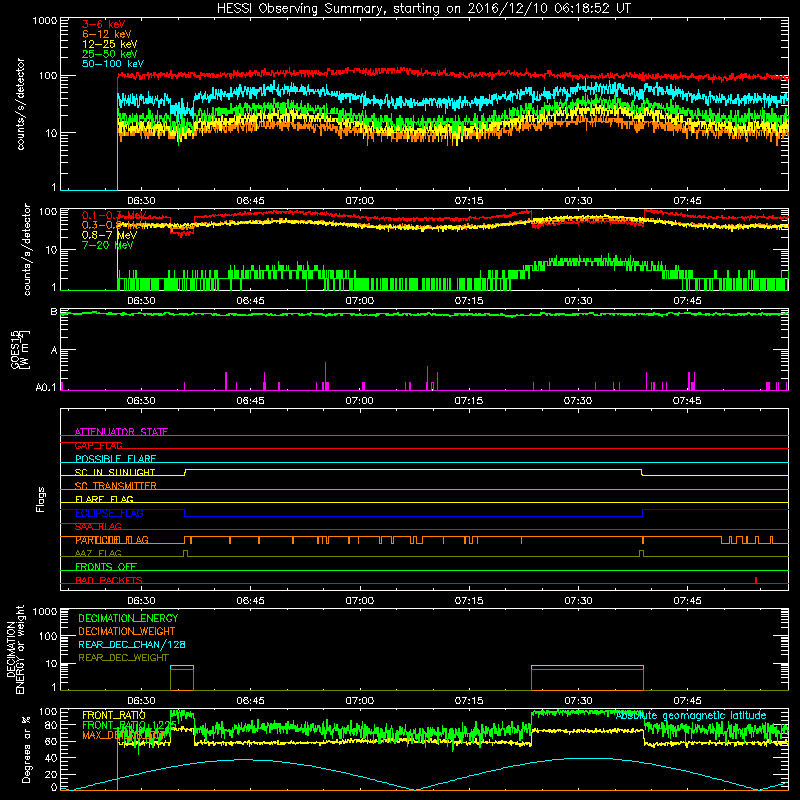Click the 1000 tick on the keV counts axis
This screenshot has height=800, width=800.
pos(45,21)
